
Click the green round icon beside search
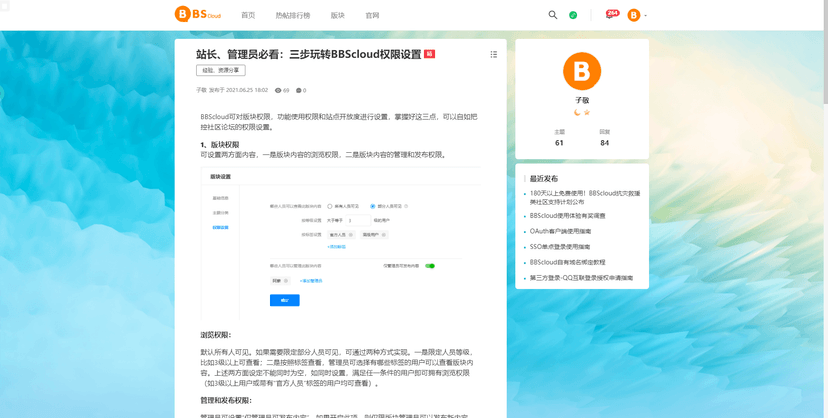coord(573,15)
